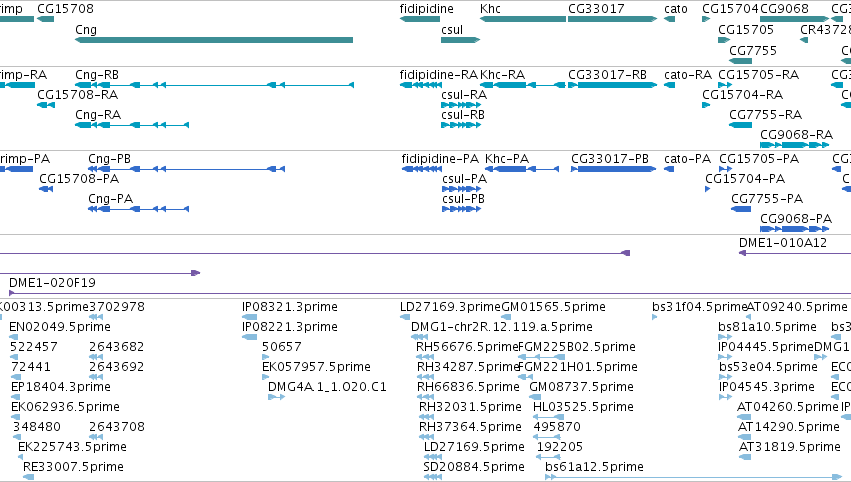The width and height of the screenshot is (851, 482).
Task: Select the 495870 feature label
Action: coord(557,427)
